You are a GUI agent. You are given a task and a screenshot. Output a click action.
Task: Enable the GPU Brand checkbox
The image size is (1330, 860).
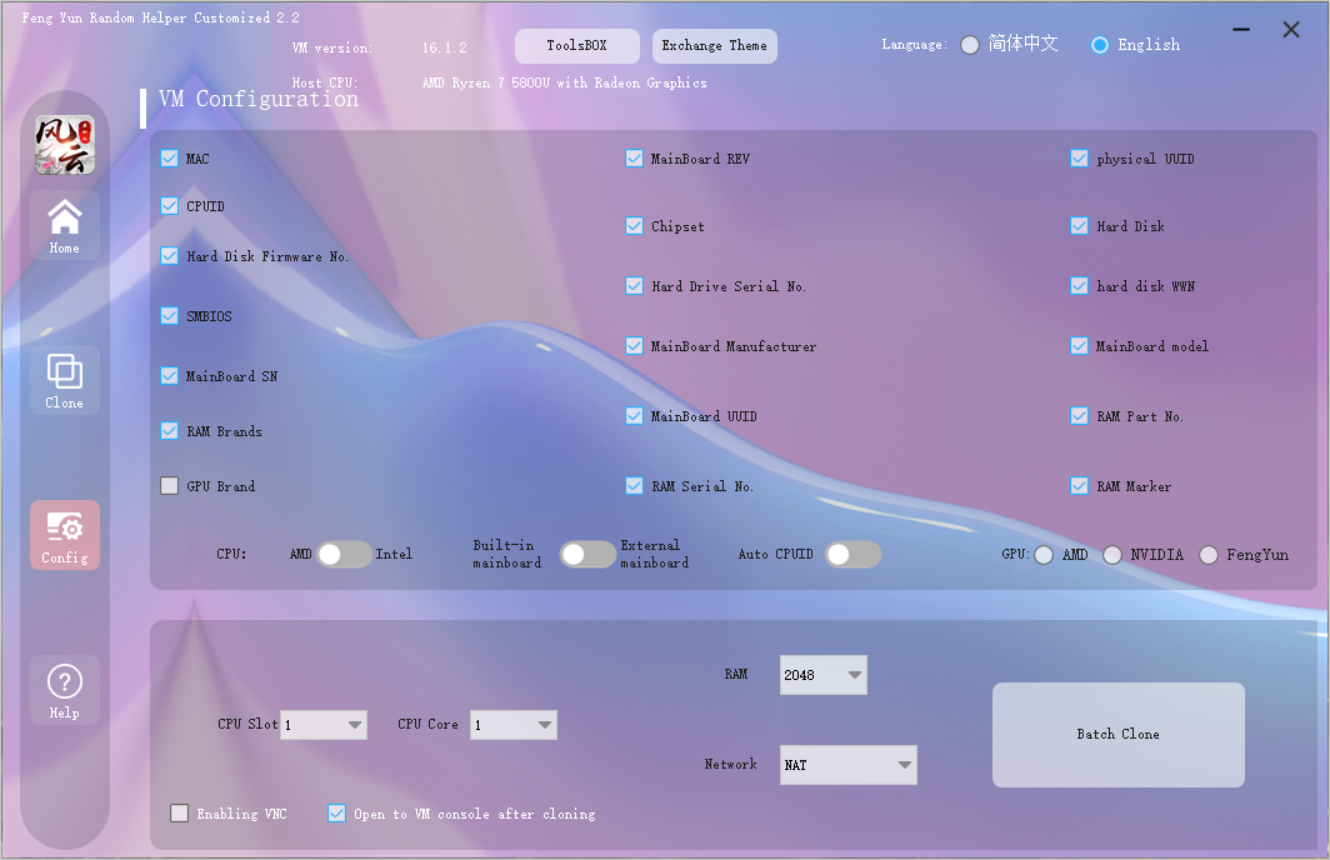click(170, 486)
